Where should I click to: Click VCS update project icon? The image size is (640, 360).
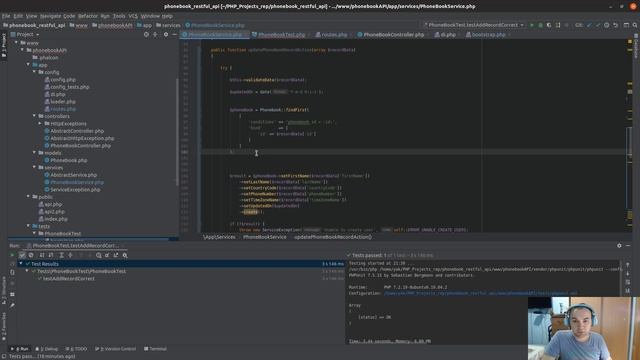[589, 25]
